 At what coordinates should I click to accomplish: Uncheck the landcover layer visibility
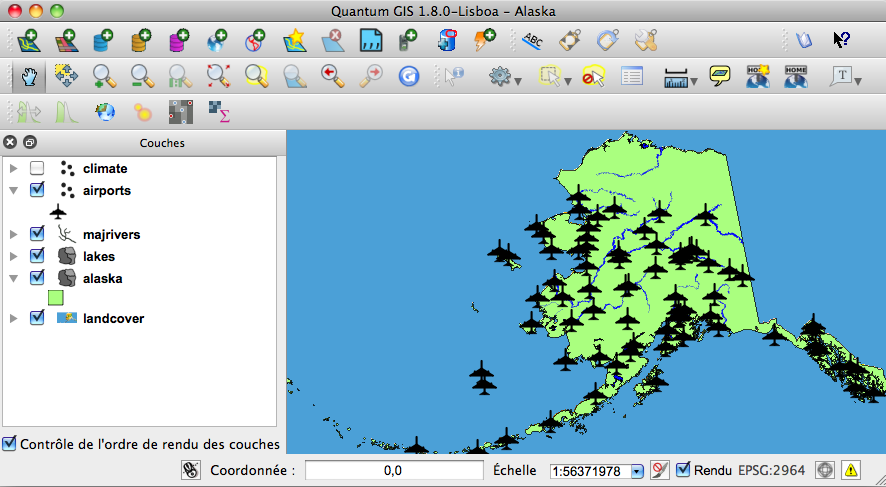pos(37,317)
